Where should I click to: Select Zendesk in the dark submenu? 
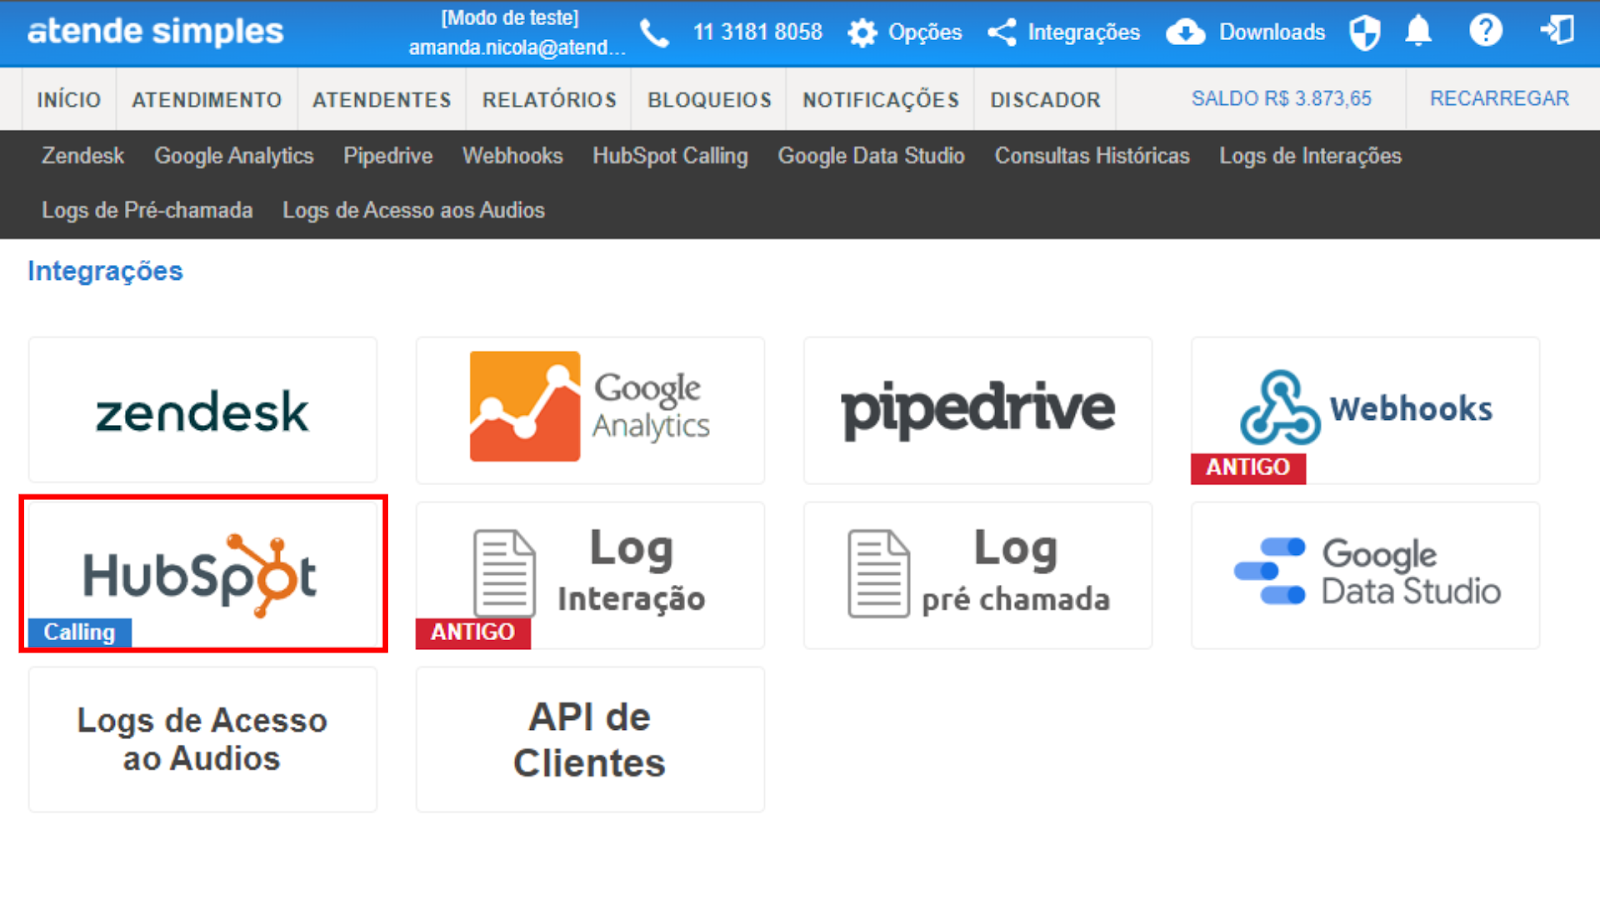click(83, 156)
